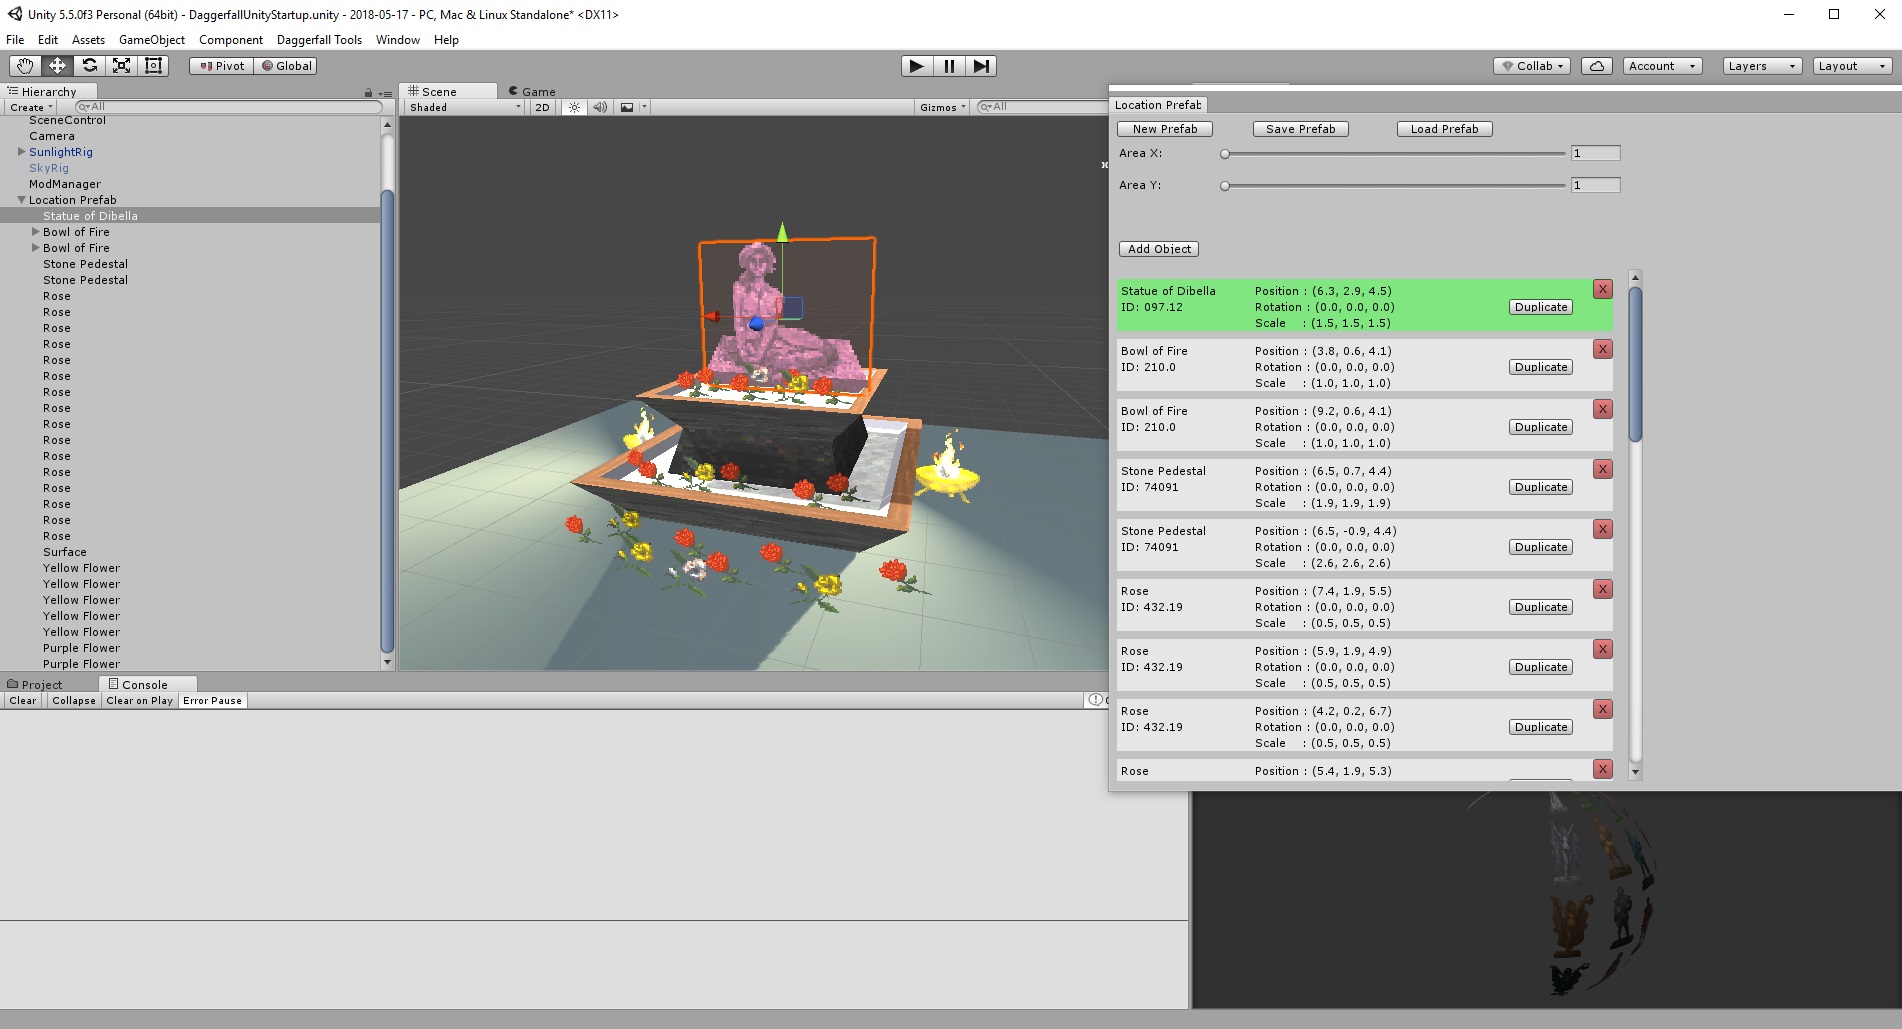Switch to the Project tab
Viewport: 1902px width, 1029px height.
(x=35, y=685)
